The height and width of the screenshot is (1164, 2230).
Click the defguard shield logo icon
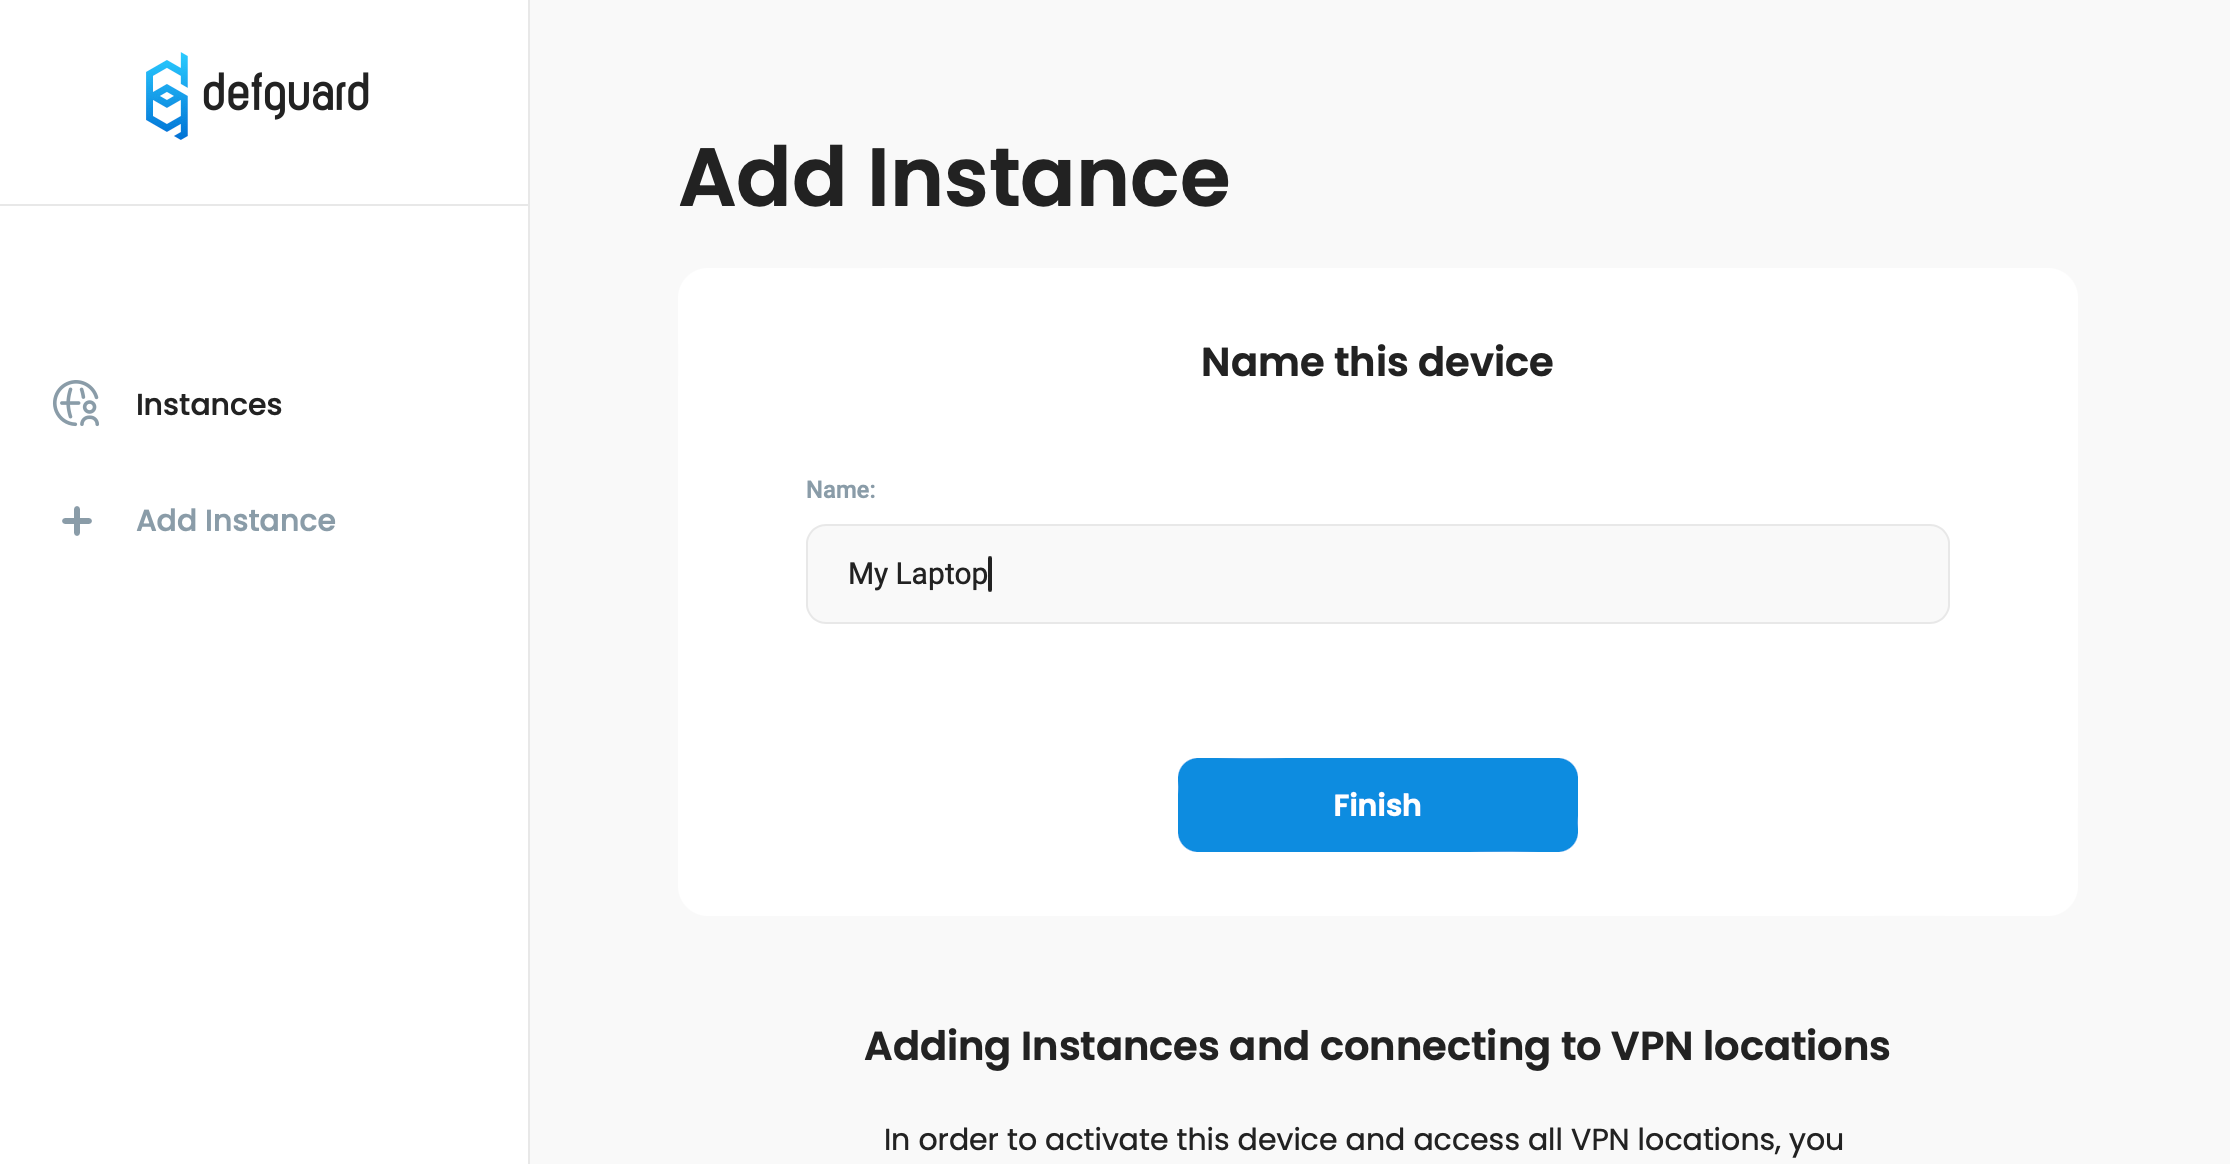tap(167, 96)
